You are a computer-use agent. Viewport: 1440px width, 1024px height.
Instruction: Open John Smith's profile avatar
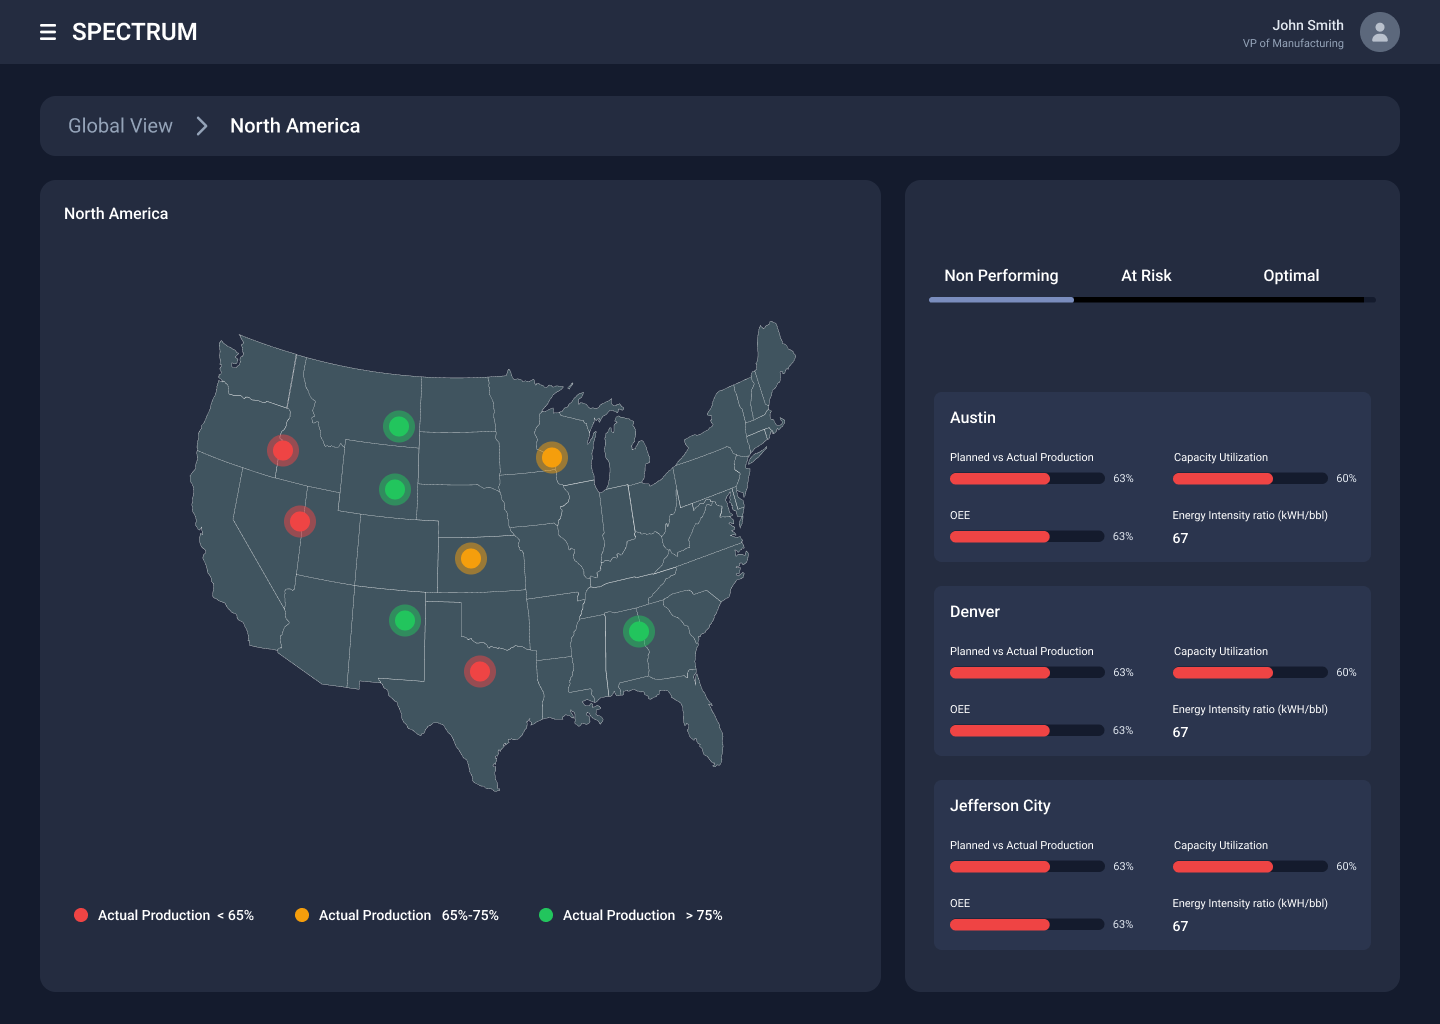(1380, 32)
